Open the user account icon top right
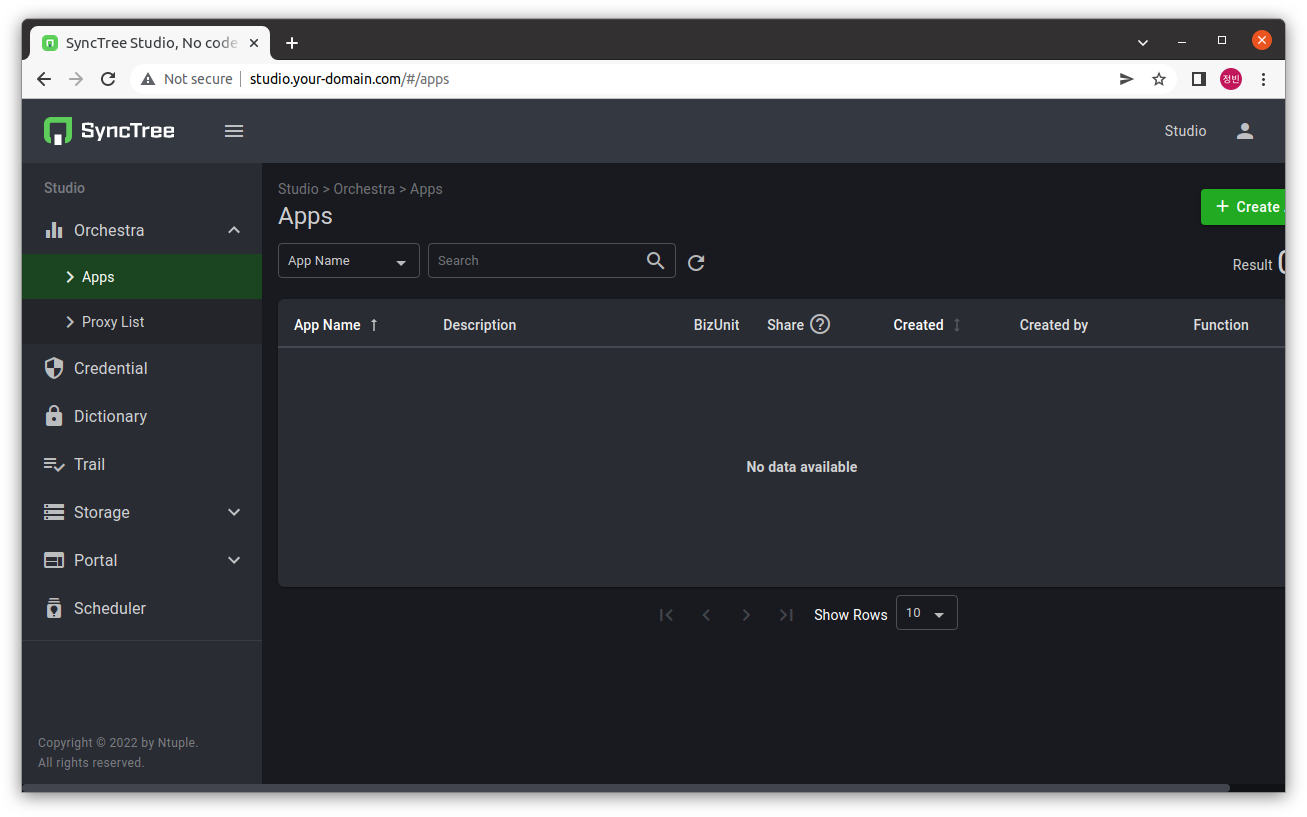The image size is (1307, 817). point(1244,130)
